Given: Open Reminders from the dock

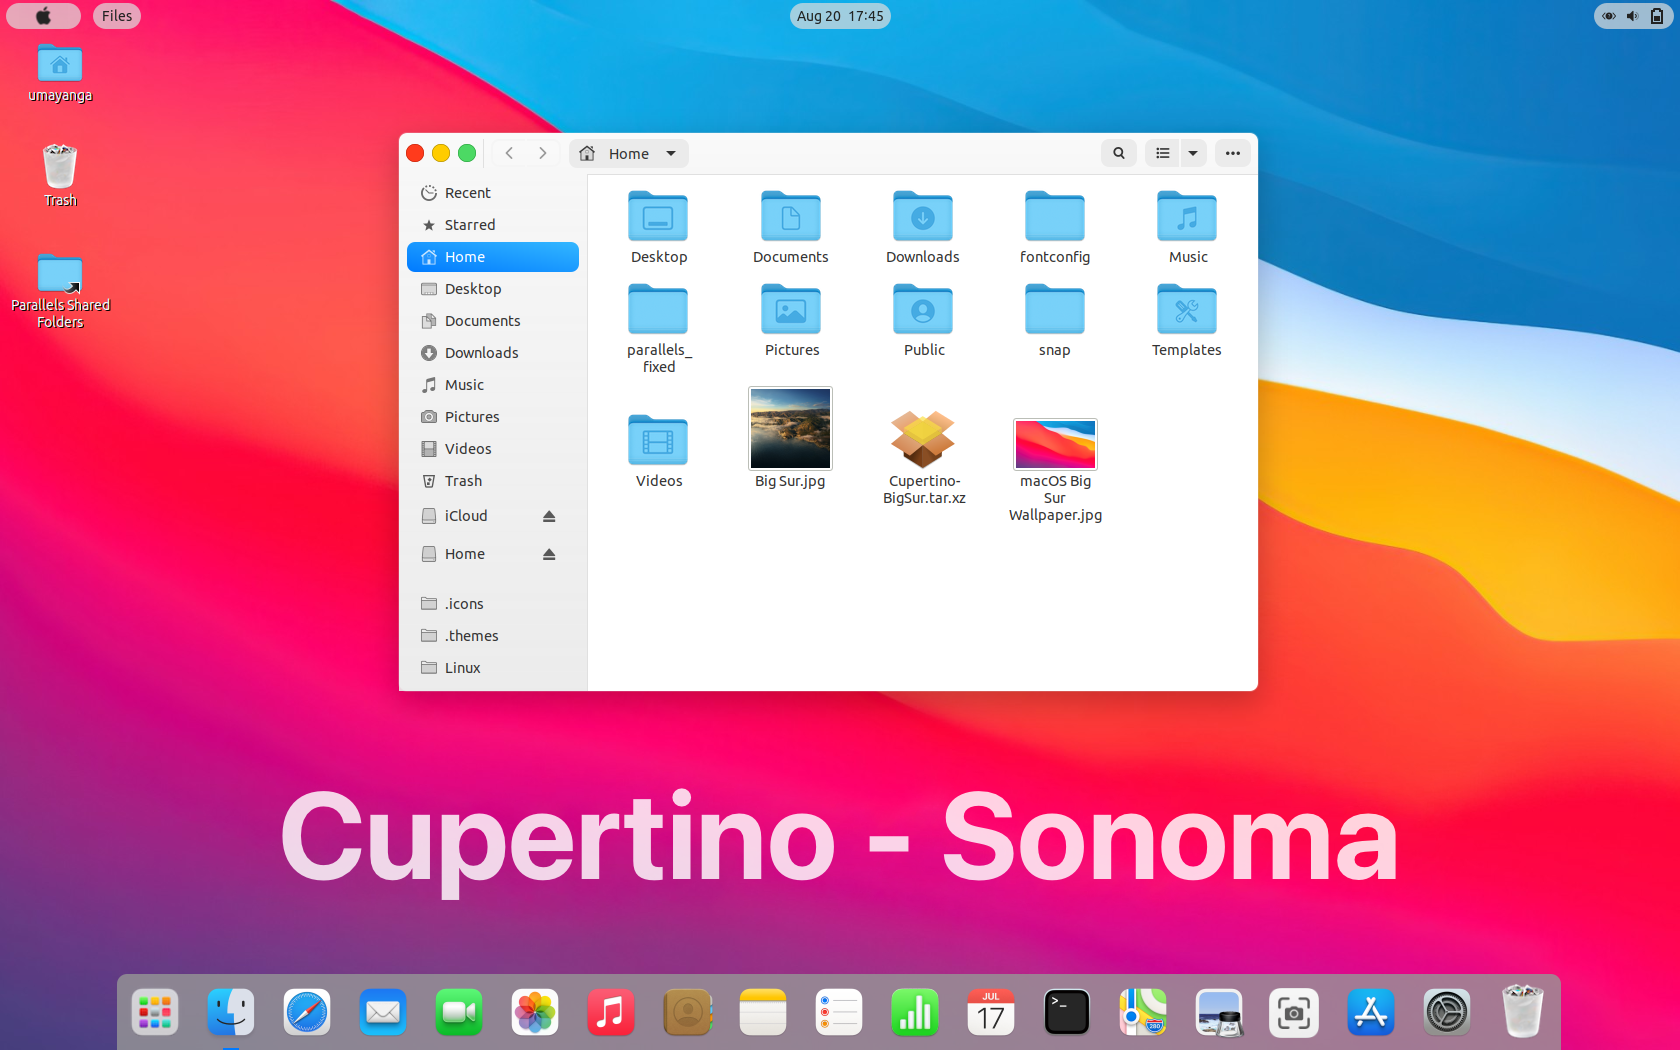Looking at the screenshot, I should [839, 1013].
